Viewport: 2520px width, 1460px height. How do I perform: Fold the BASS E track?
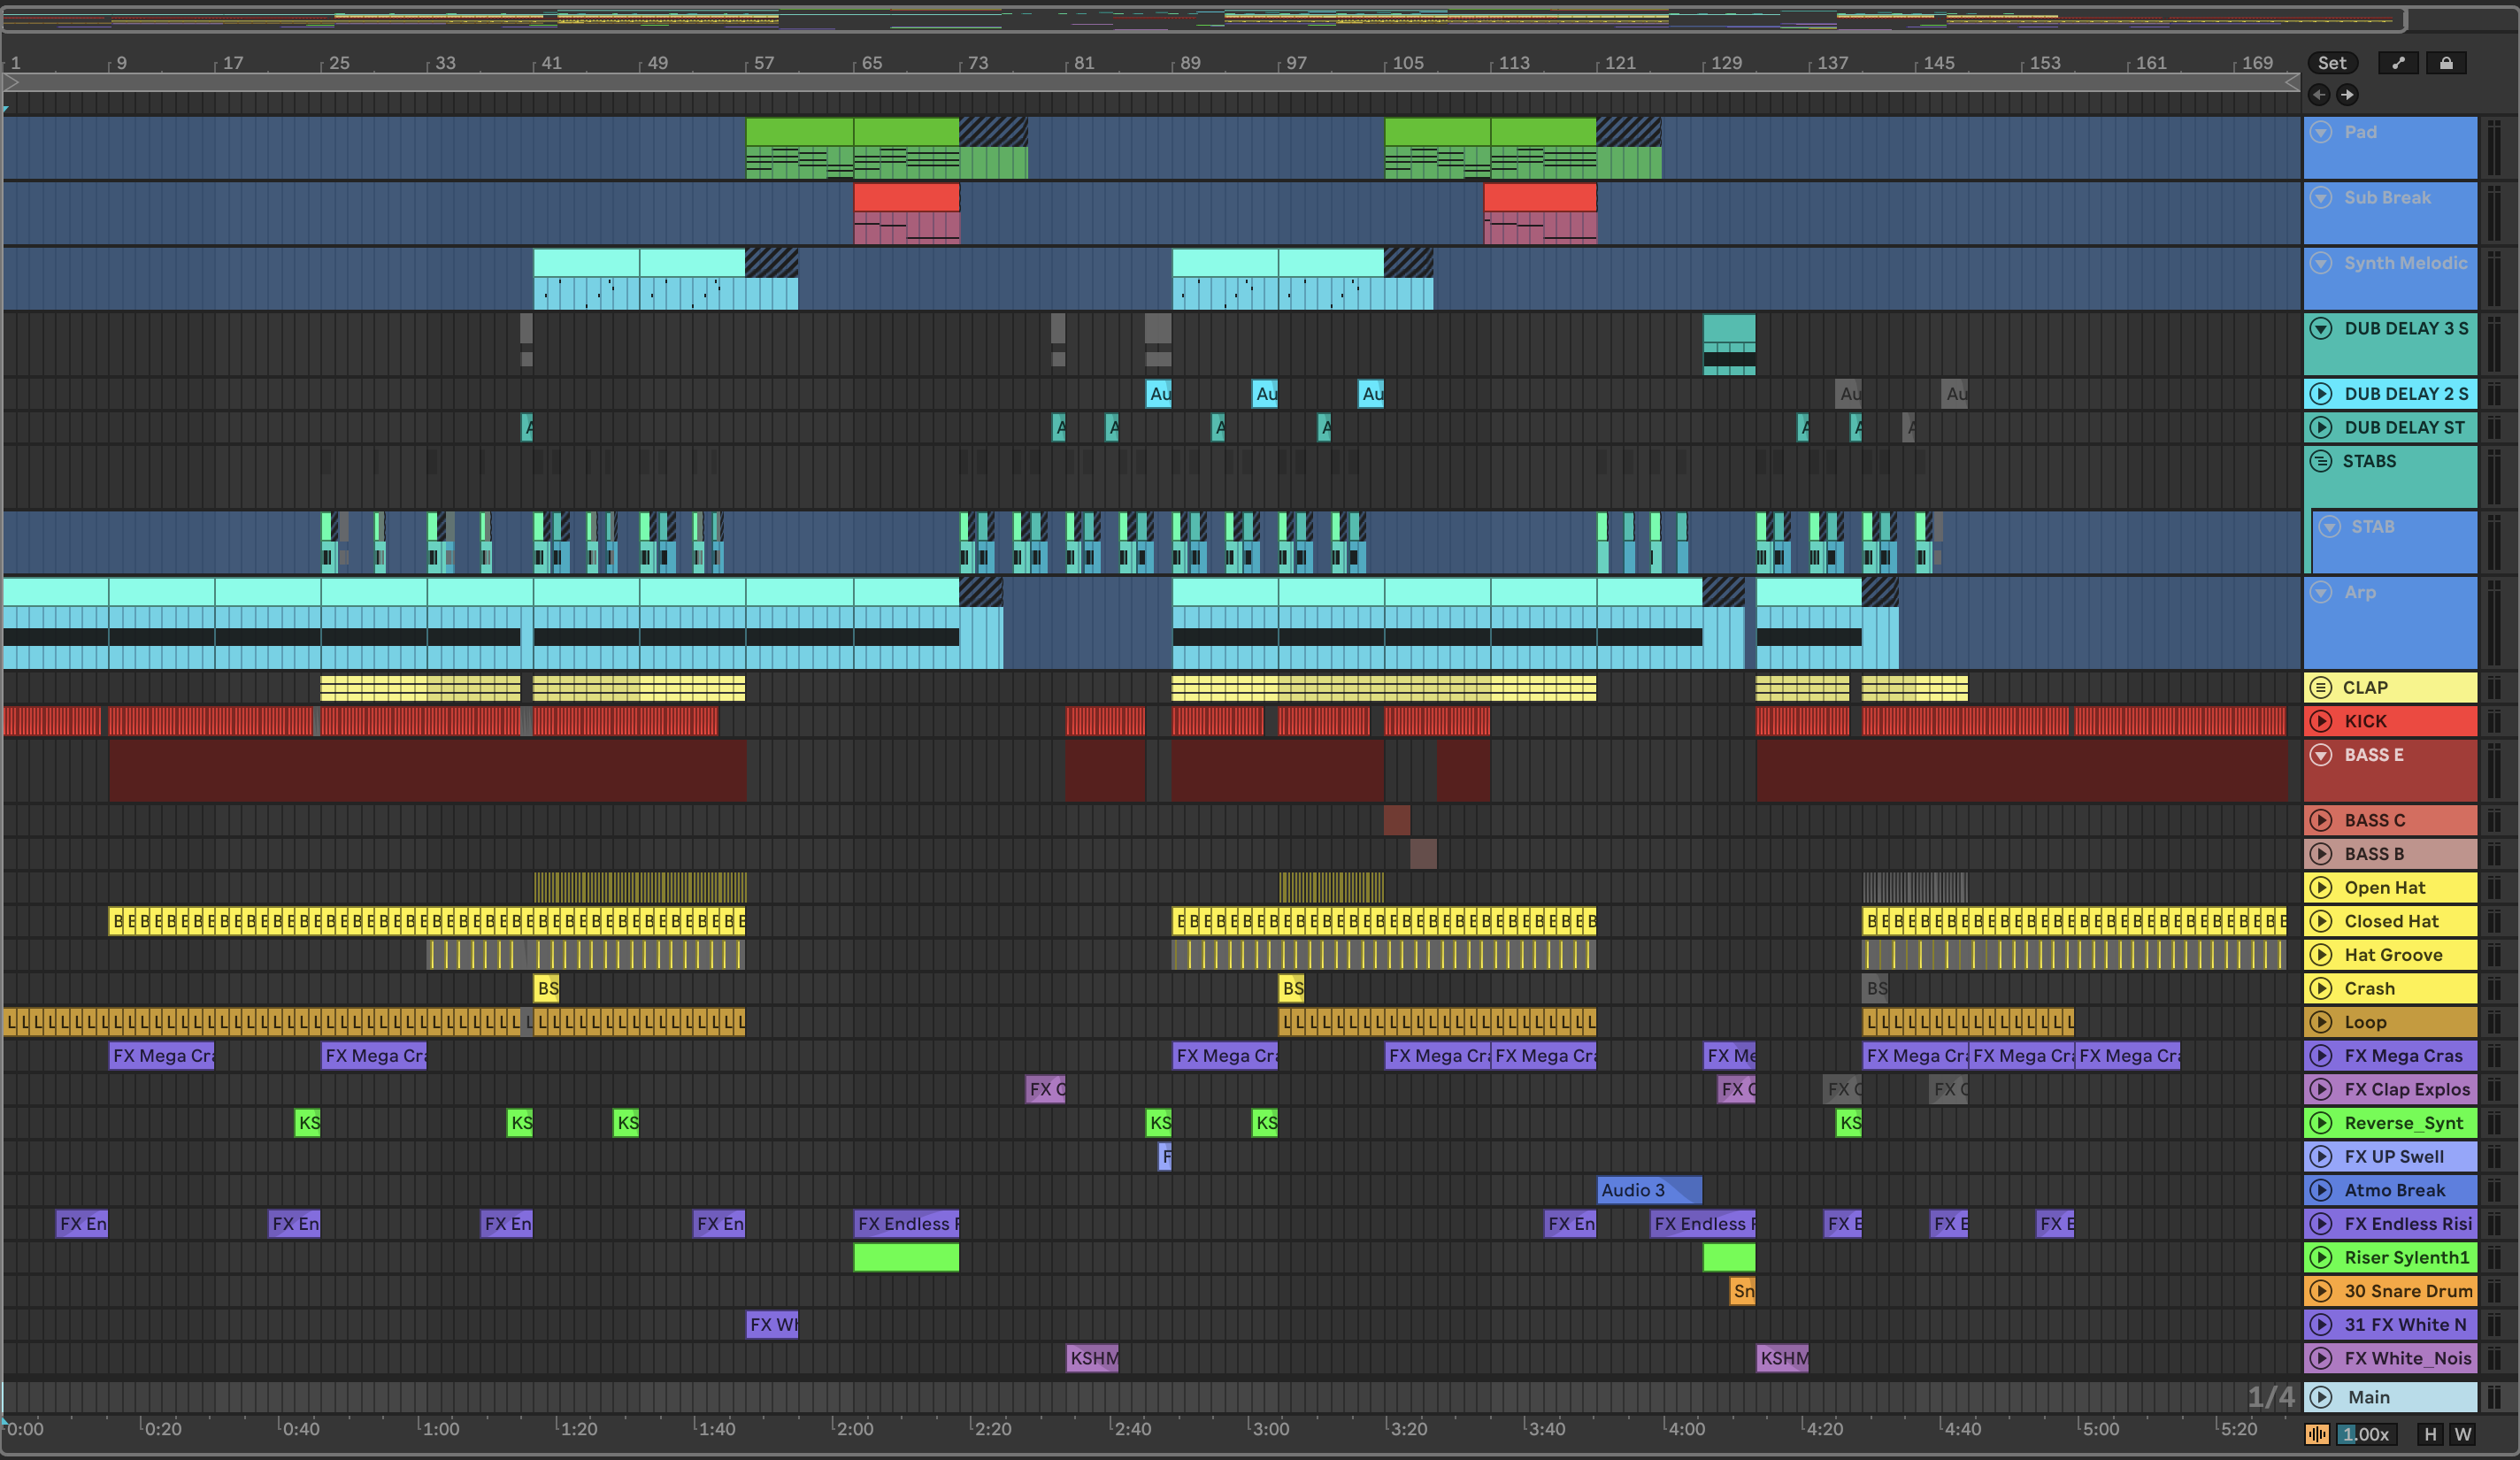(2321, 755)
